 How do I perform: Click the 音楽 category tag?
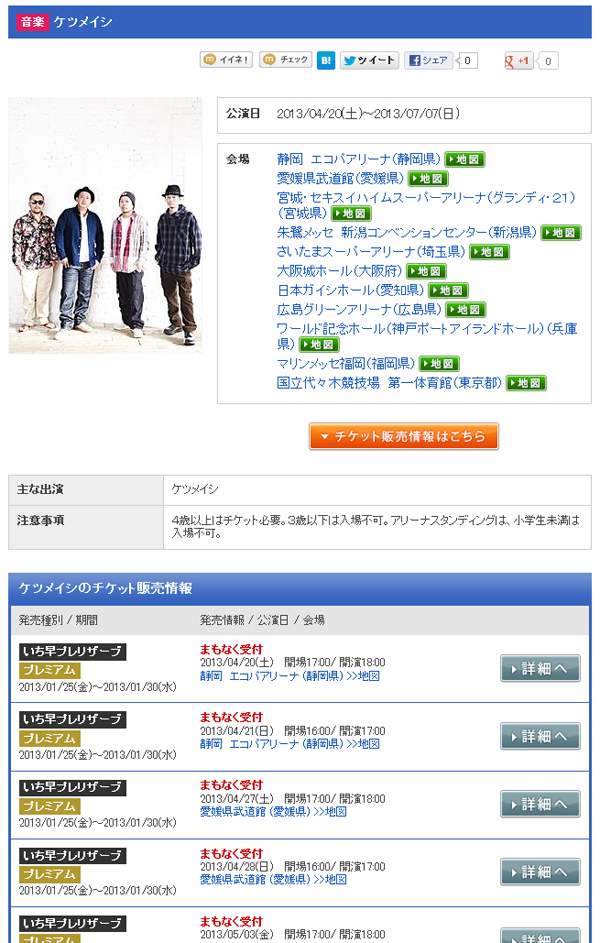coord(32,22)
